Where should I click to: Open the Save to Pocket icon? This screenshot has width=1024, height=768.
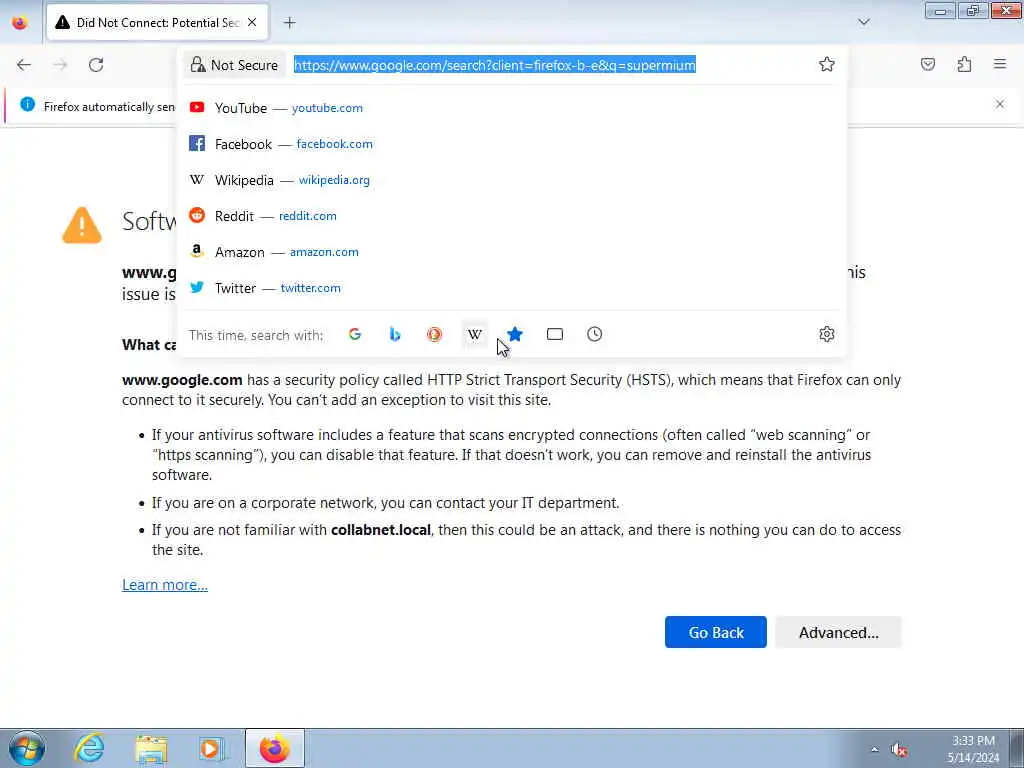click(x=928, y=64)
